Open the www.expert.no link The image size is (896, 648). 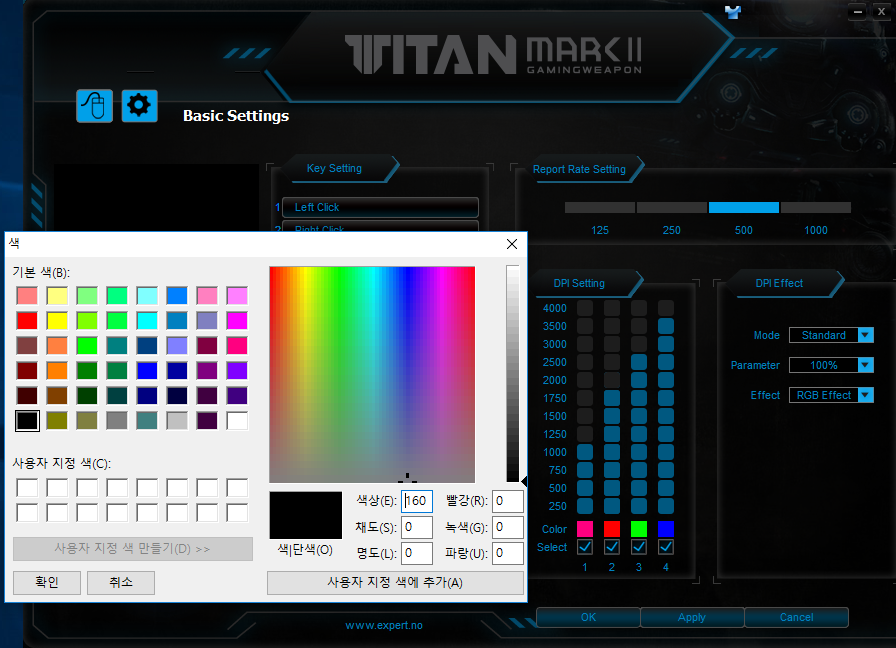pos(384,625)
